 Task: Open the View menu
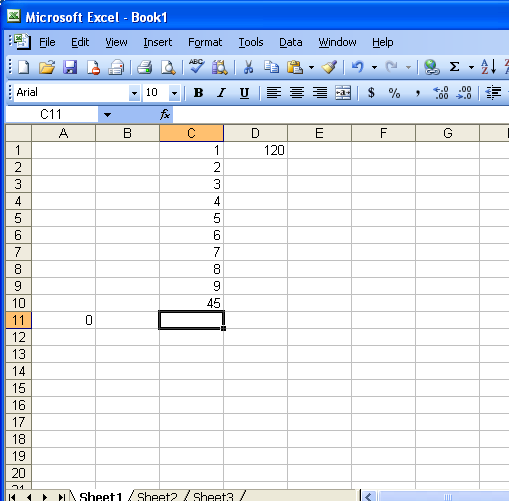click(116, 42)
